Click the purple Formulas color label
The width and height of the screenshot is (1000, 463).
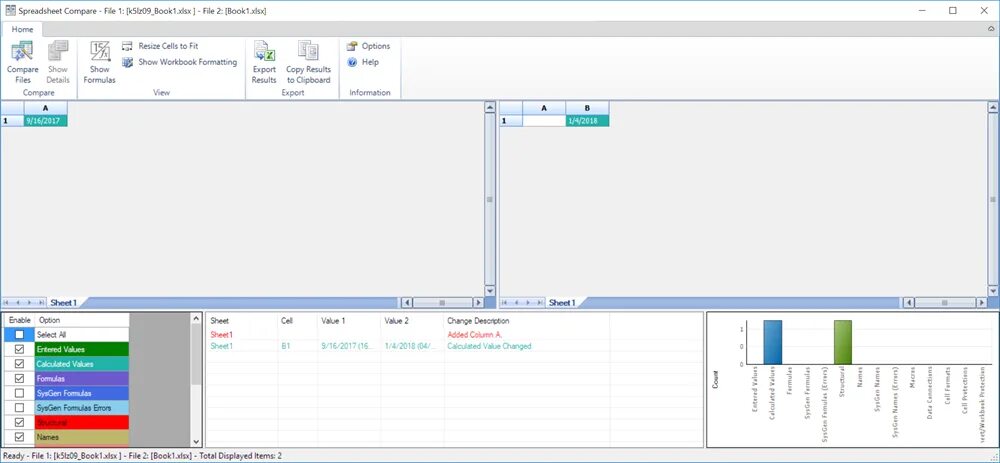click(x=82, y=379)
